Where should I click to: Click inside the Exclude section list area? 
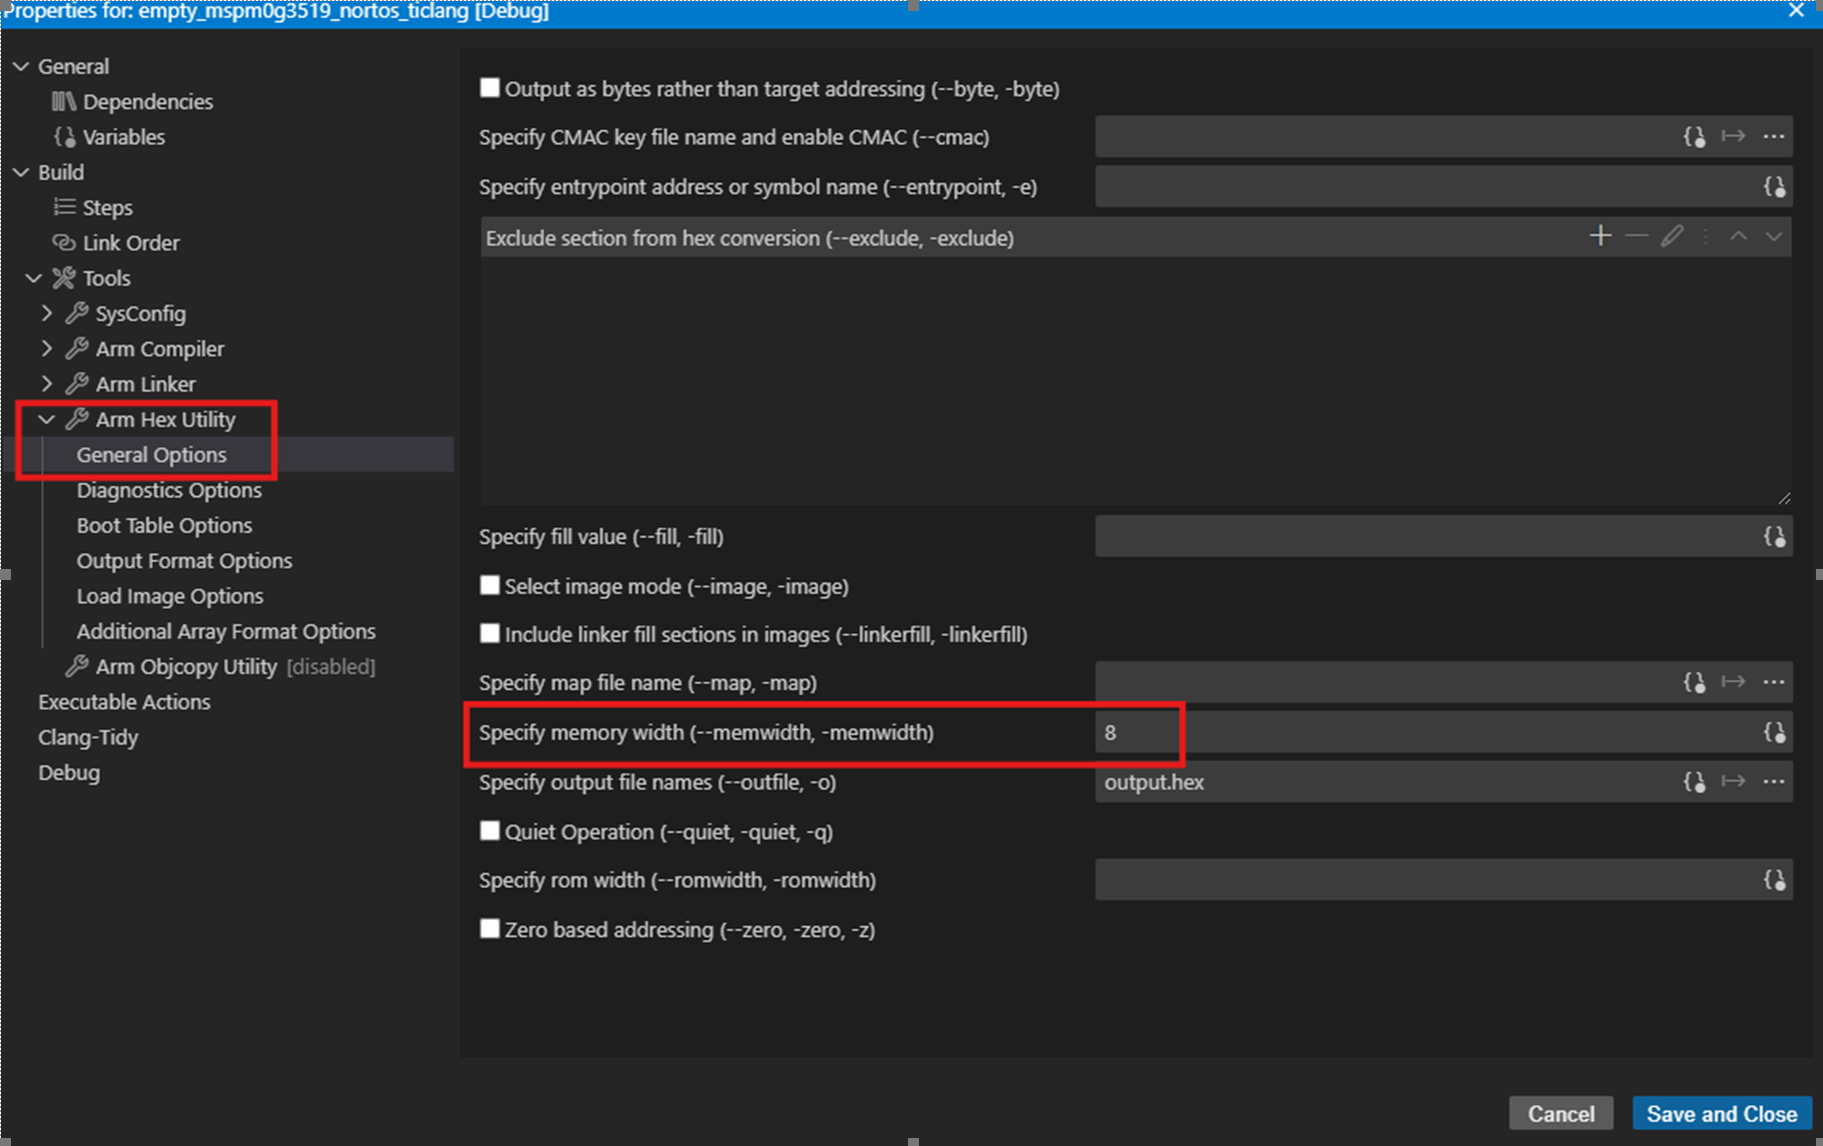(1135, 380)
